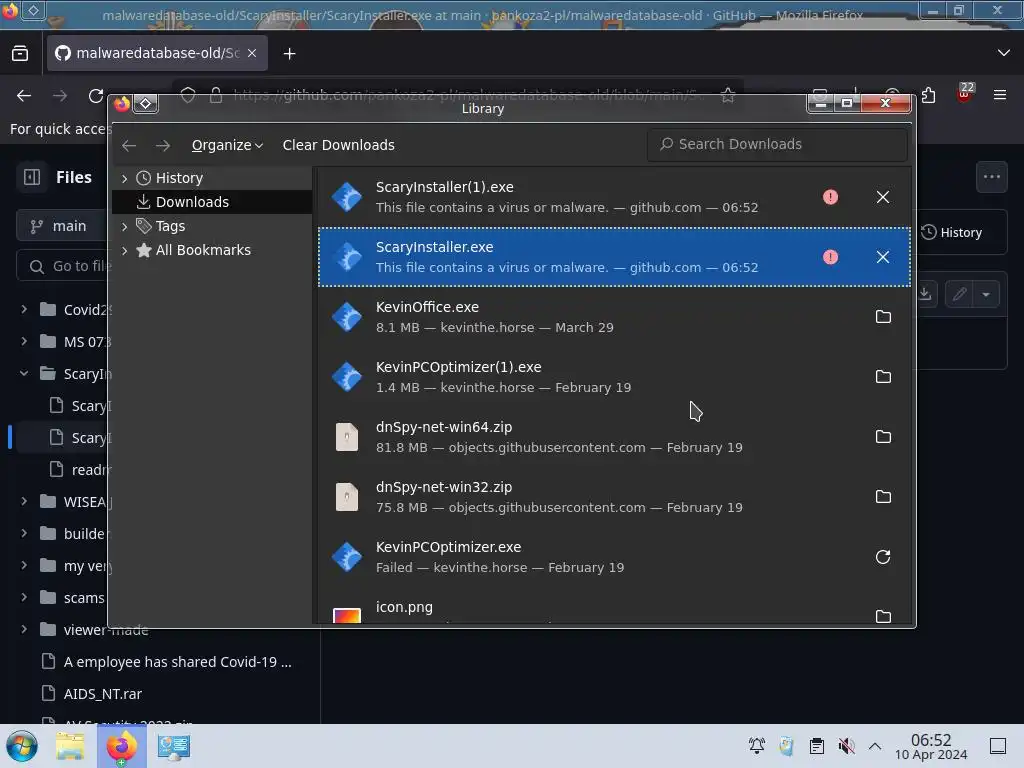Screen dimensions: 1024x768
Task: Open containing folder for KevinPCOptimizer(1).exe
Action: click(882, 377)
